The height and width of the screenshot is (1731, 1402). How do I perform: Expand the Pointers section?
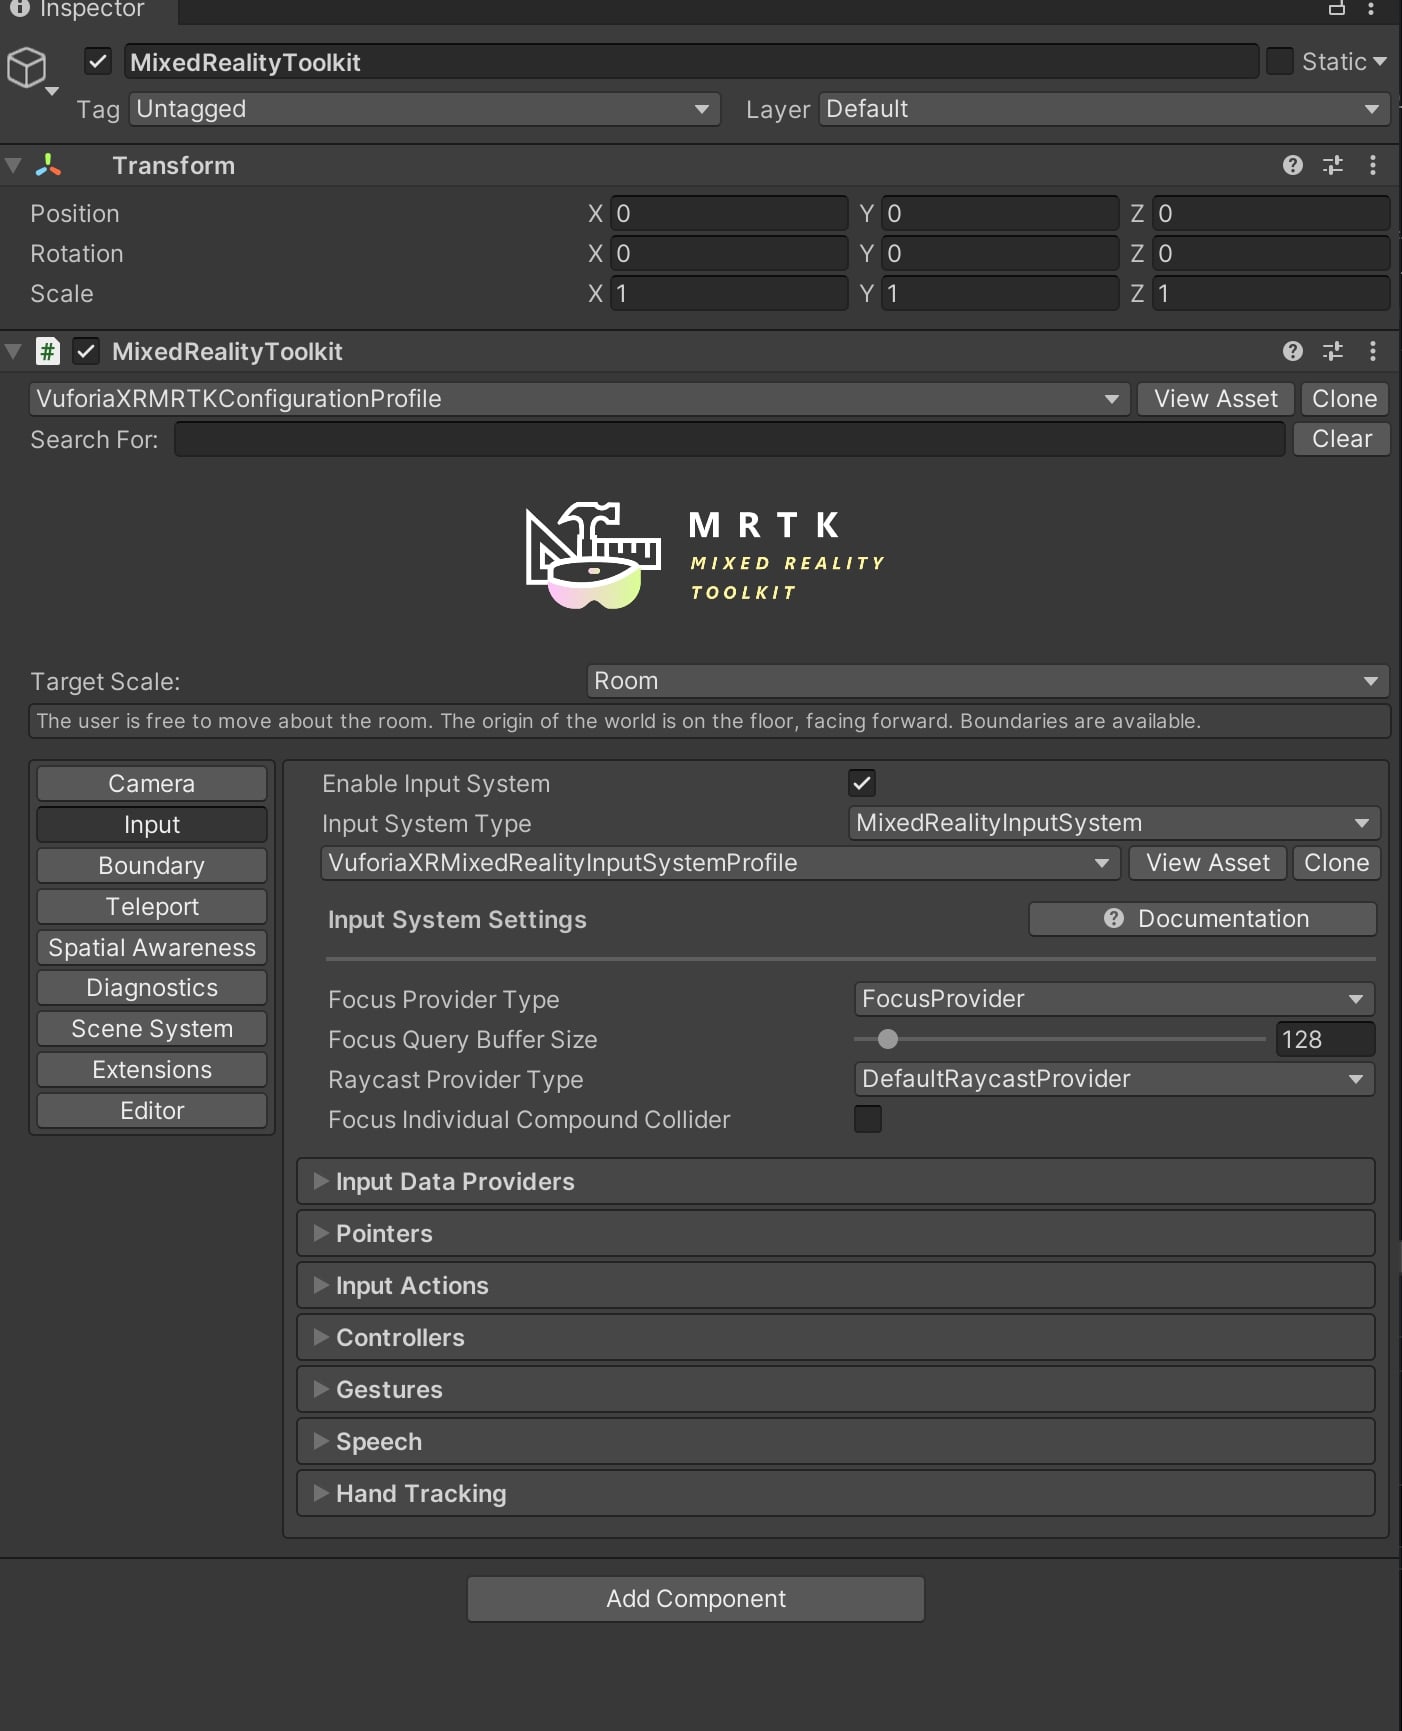[836, 1233]
